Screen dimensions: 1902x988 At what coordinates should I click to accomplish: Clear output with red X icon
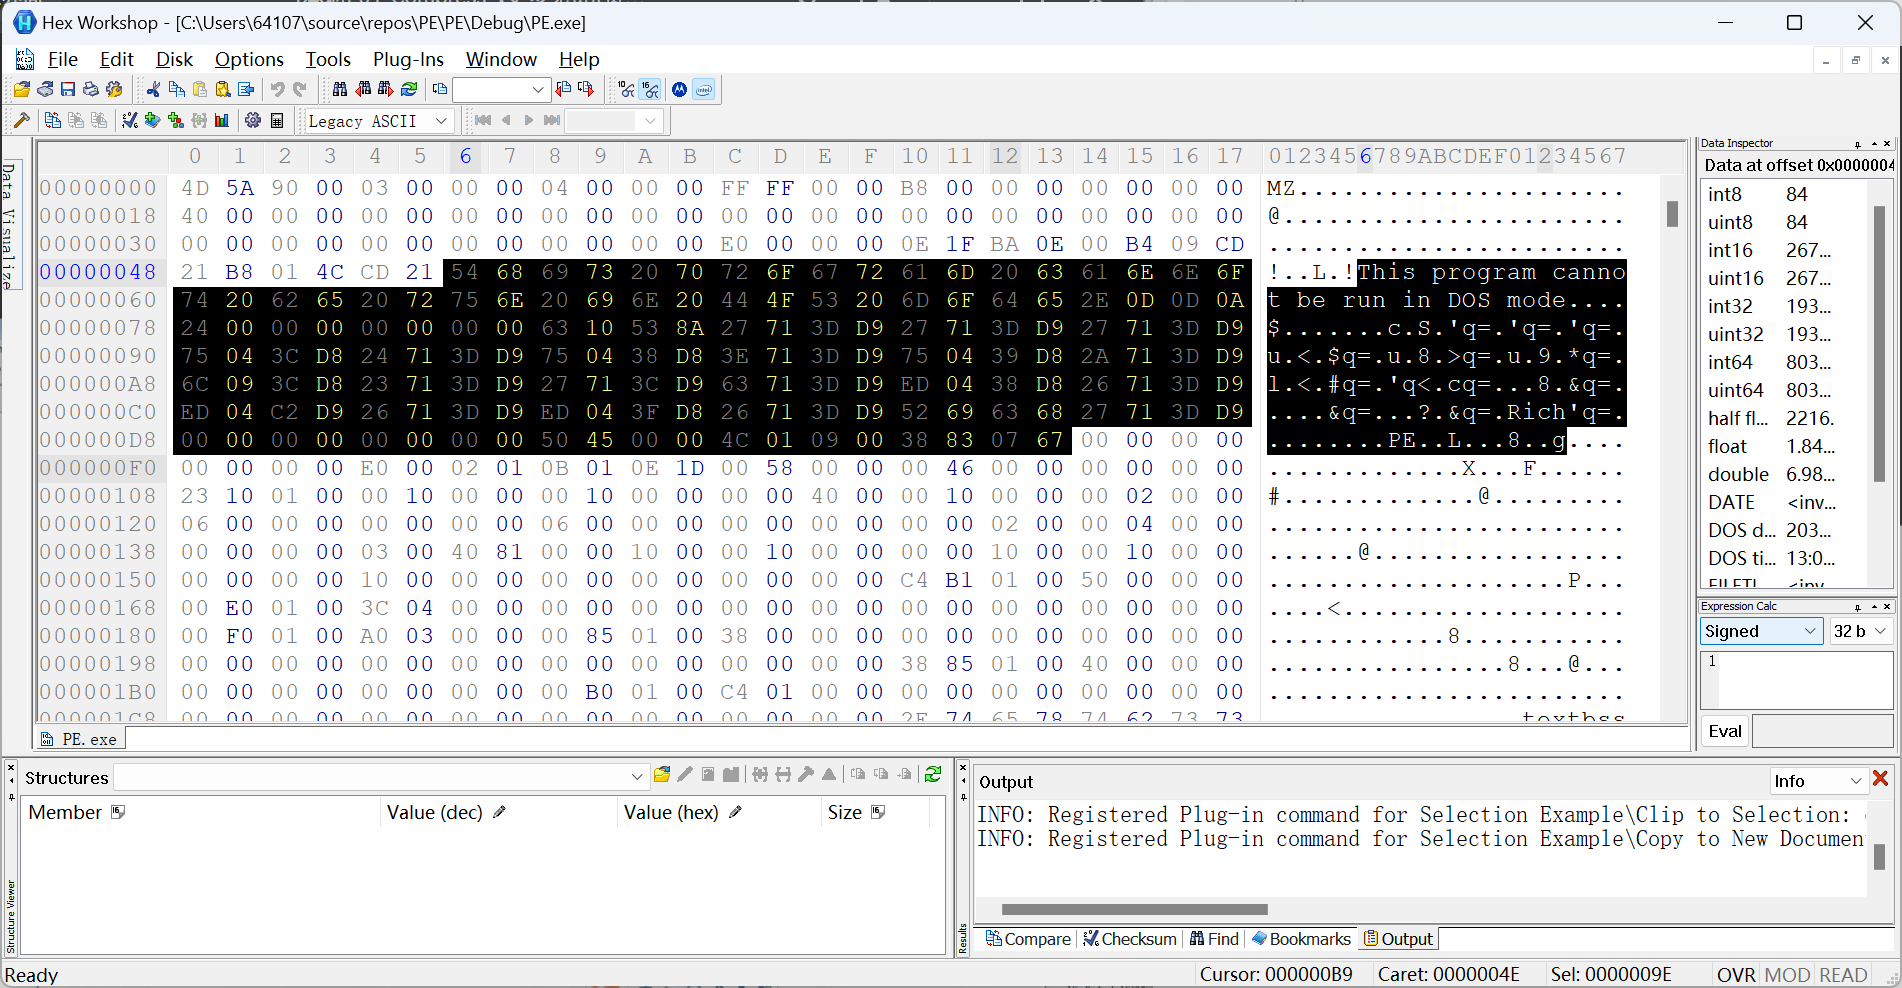coord(1880,779)
